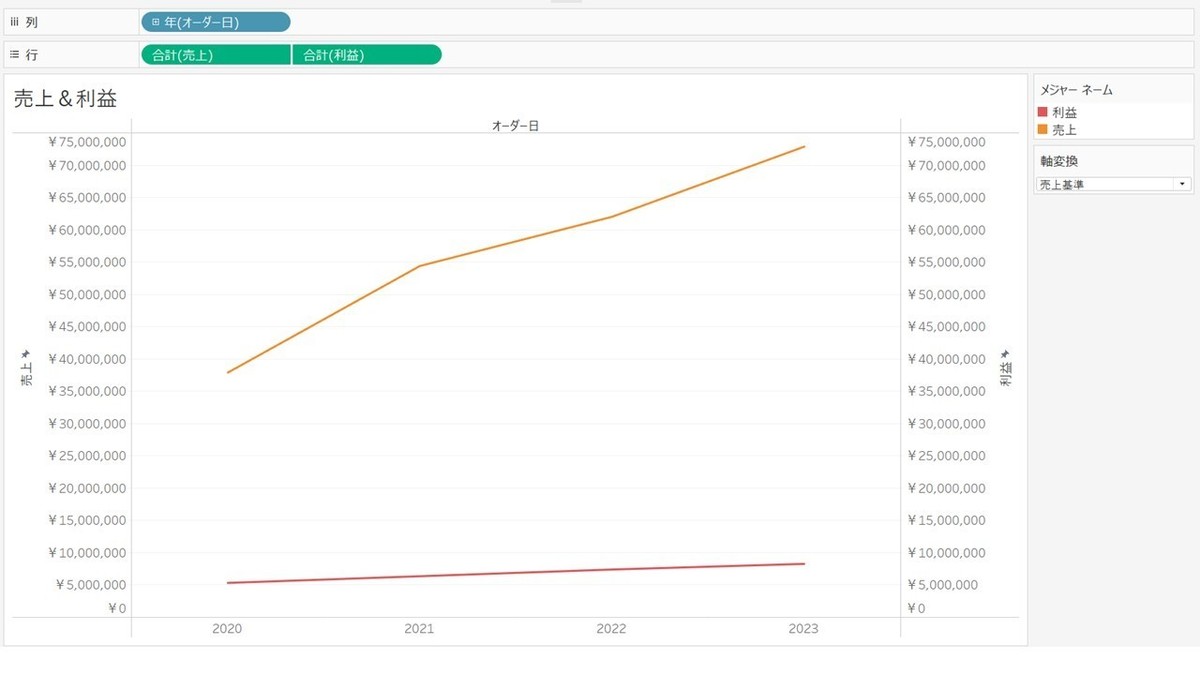This screenshot has height=675, width=1200.
Task: Click the Columns shelf icon beside 列
Action: tap(14, 22)
